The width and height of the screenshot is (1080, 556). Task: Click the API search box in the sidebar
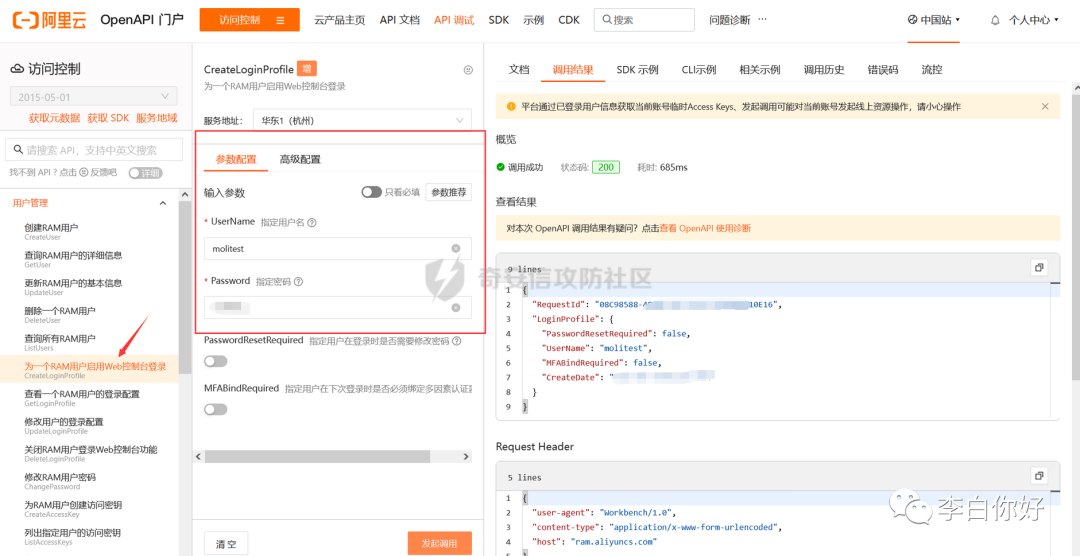click(94, 150)
